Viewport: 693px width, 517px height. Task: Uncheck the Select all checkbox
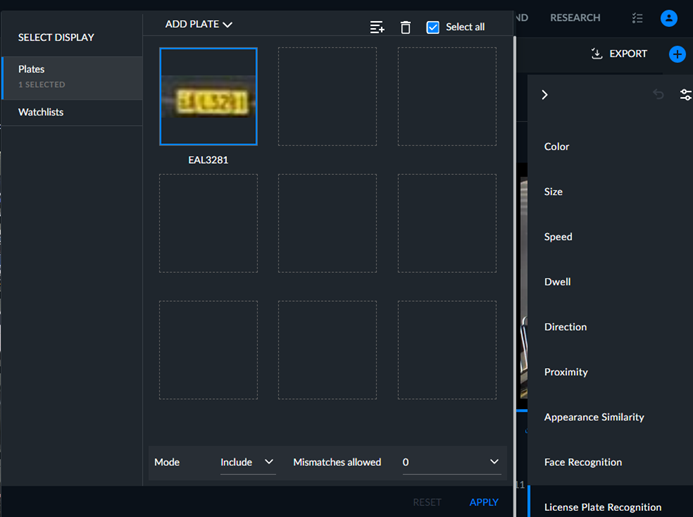pos(433,27)
